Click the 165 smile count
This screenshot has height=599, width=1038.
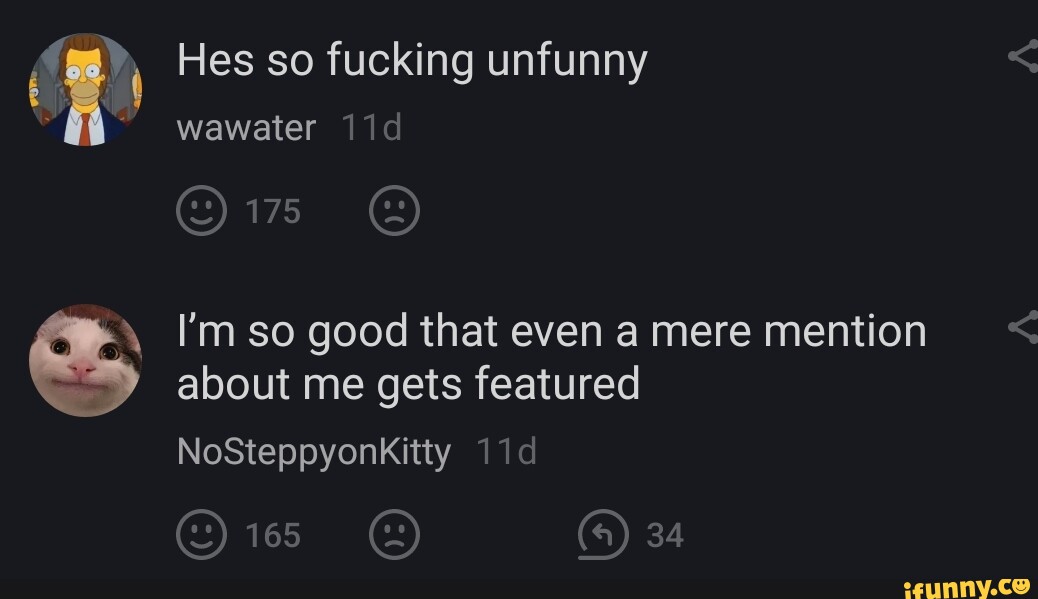click(273, 535)
